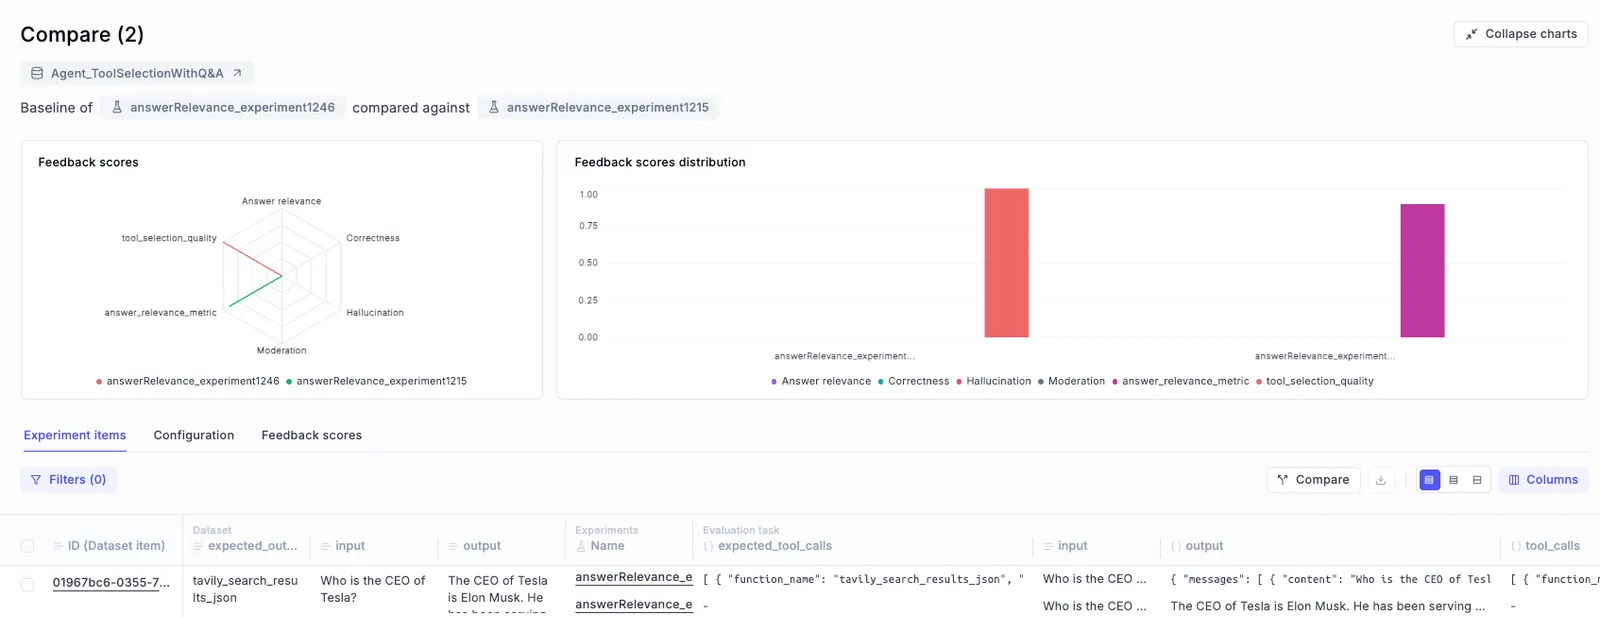Click the Moderation radar axis label
Image resolution: width=1600 pixels, height=617 pixels.
pyautogui.click(x=281, y=350)
